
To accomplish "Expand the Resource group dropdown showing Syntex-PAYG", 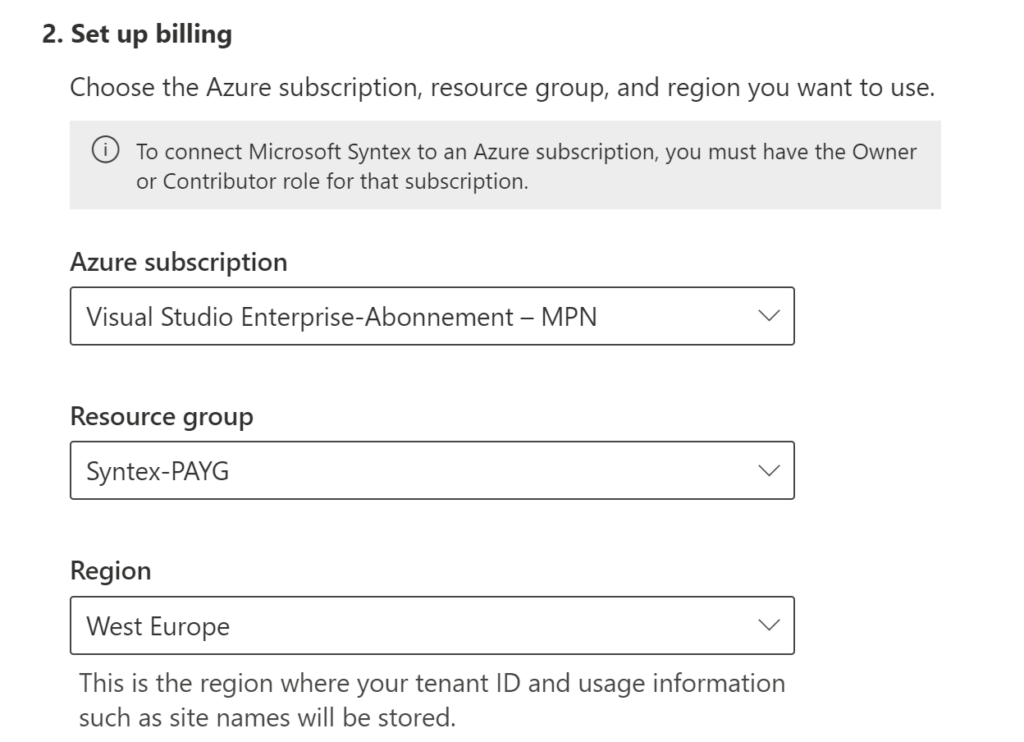I will click(432, 470).
